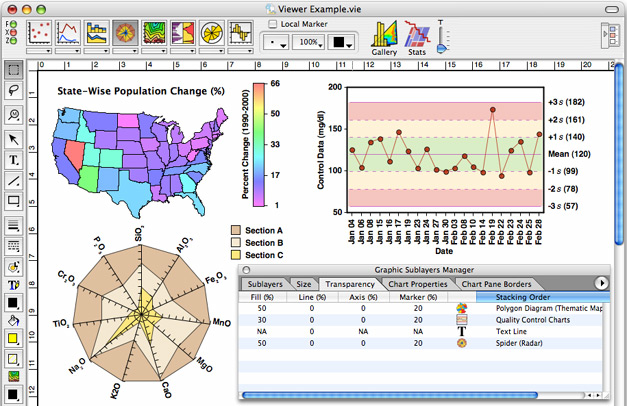Open the black marker color dropdown
Viewport: 627px width, 406px height.
tap(341, 42)
